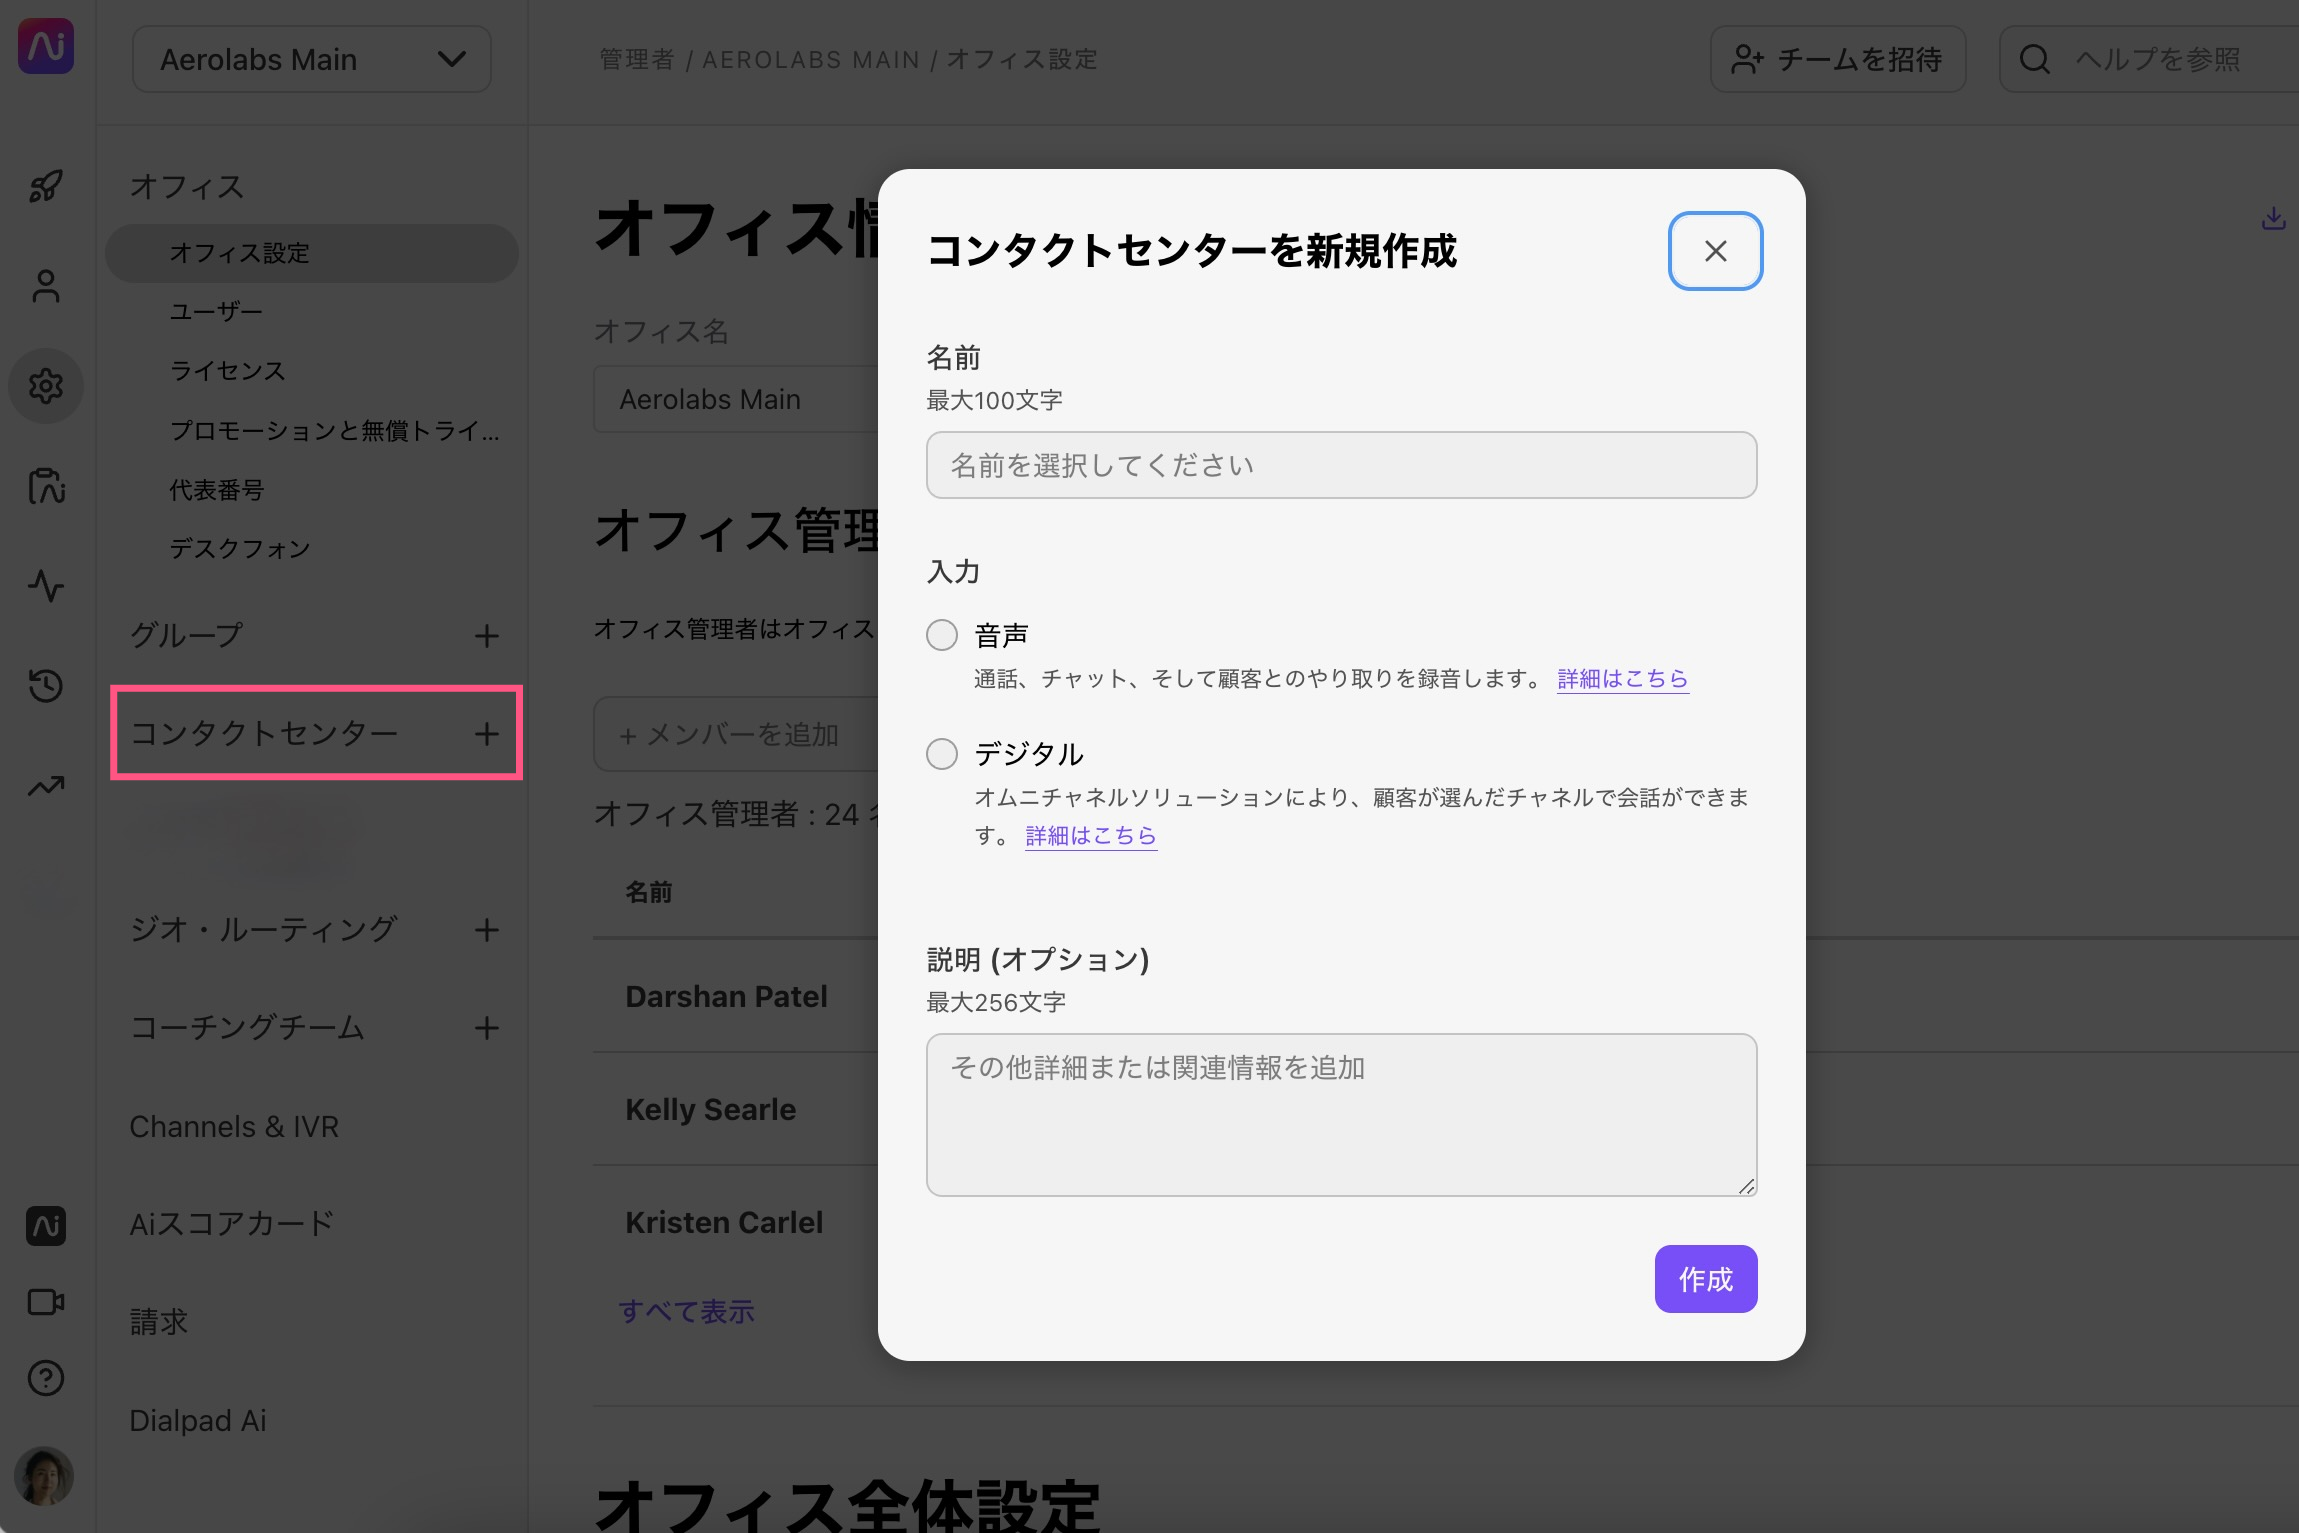Click AEROLABS MAIN in the breadcrumb

[811, 60]
